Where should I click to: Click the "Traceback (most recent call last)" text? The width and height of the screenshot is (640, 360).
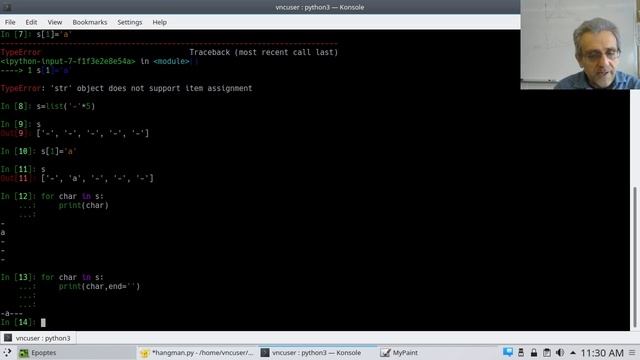click(x=264, y=52)
